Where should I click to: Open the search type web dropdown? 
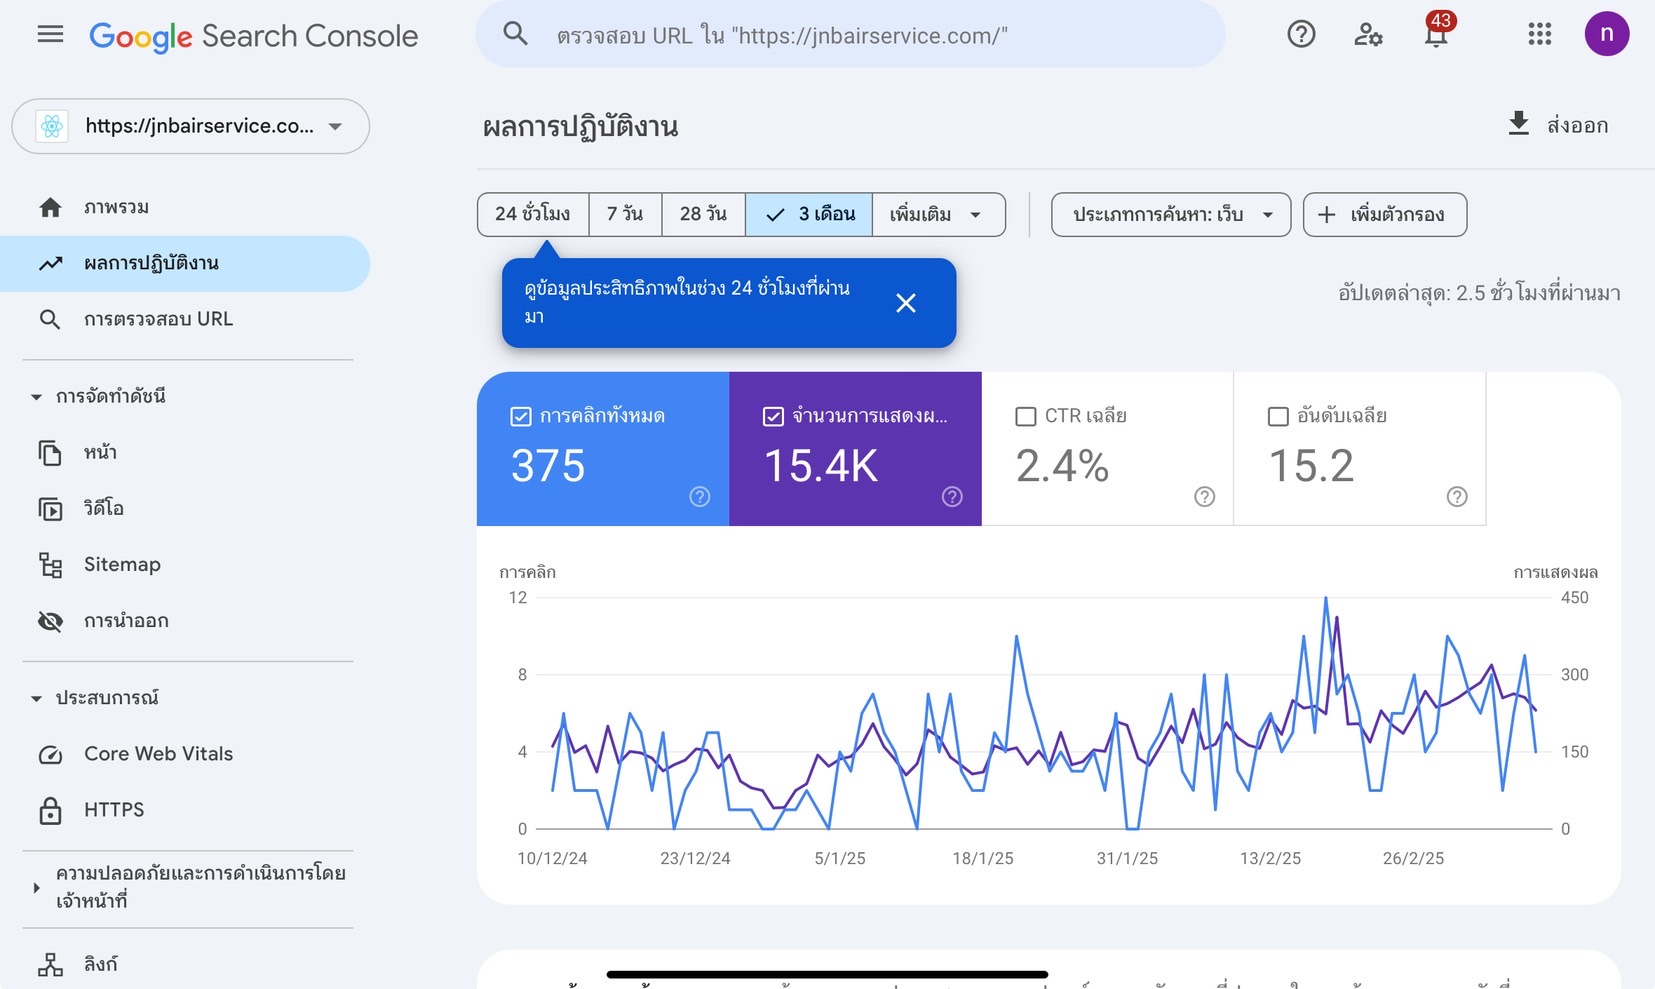point(1170,215)
